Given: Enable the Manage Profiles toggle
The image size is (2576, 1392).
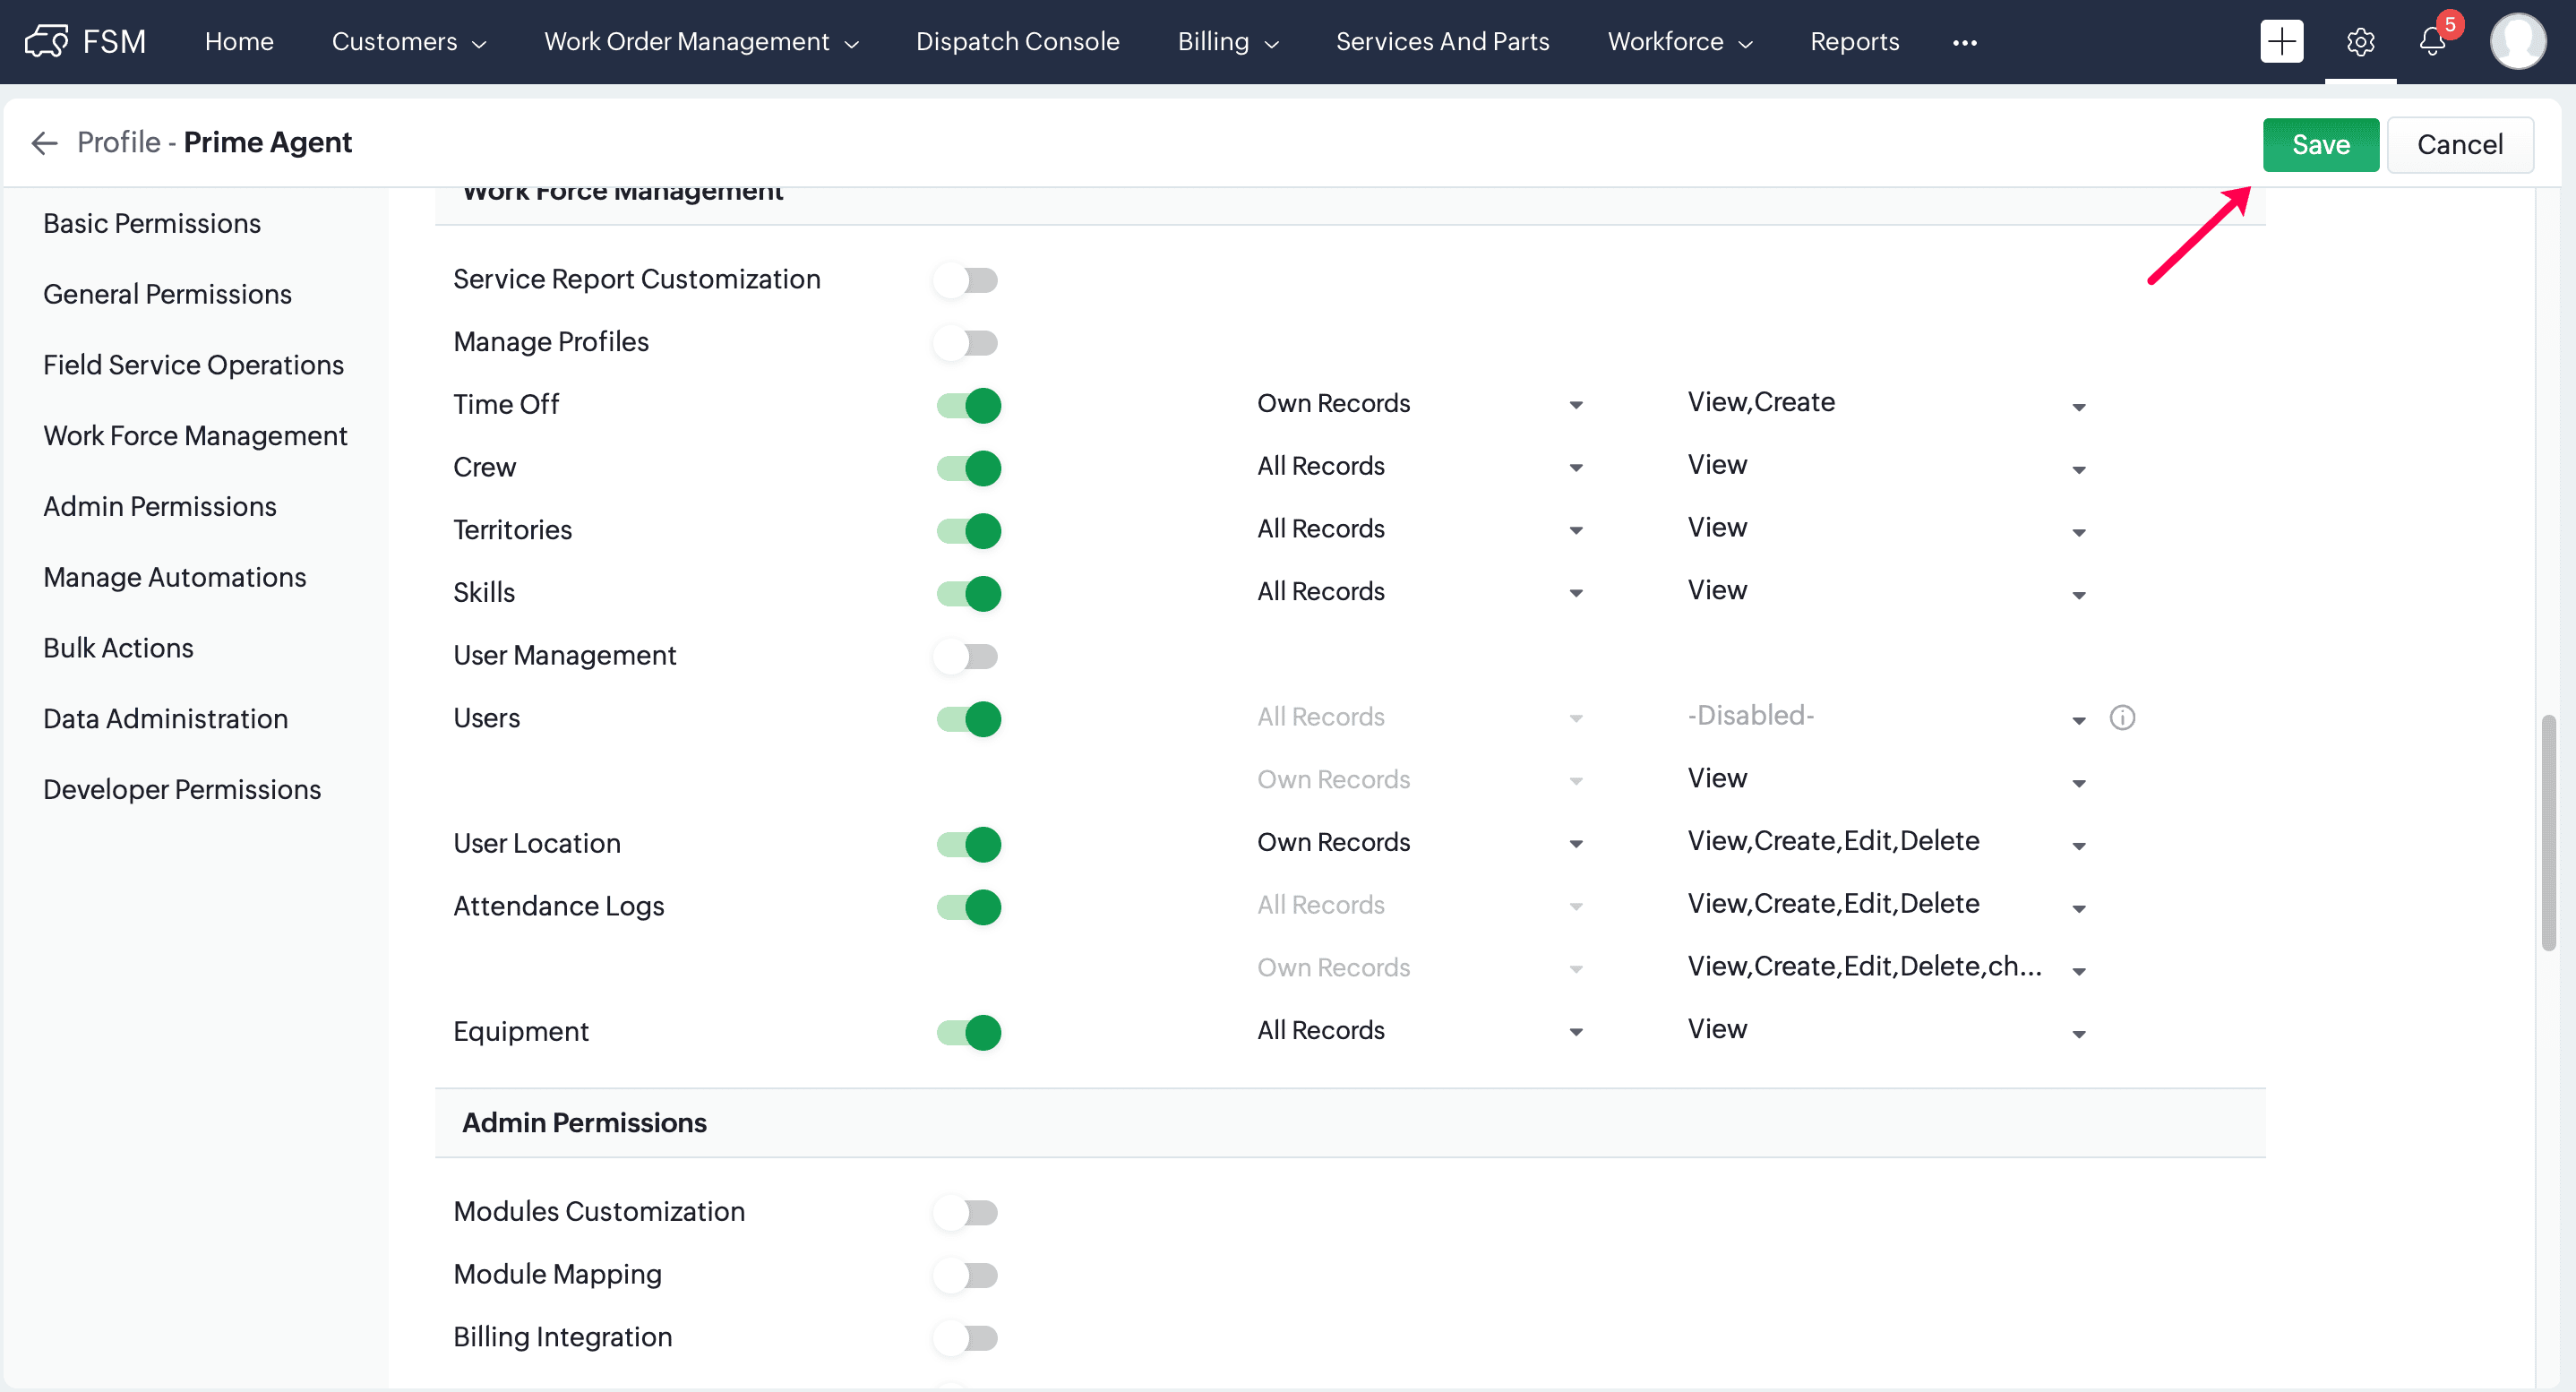Looking at the screenshot, I should [967, 342].
